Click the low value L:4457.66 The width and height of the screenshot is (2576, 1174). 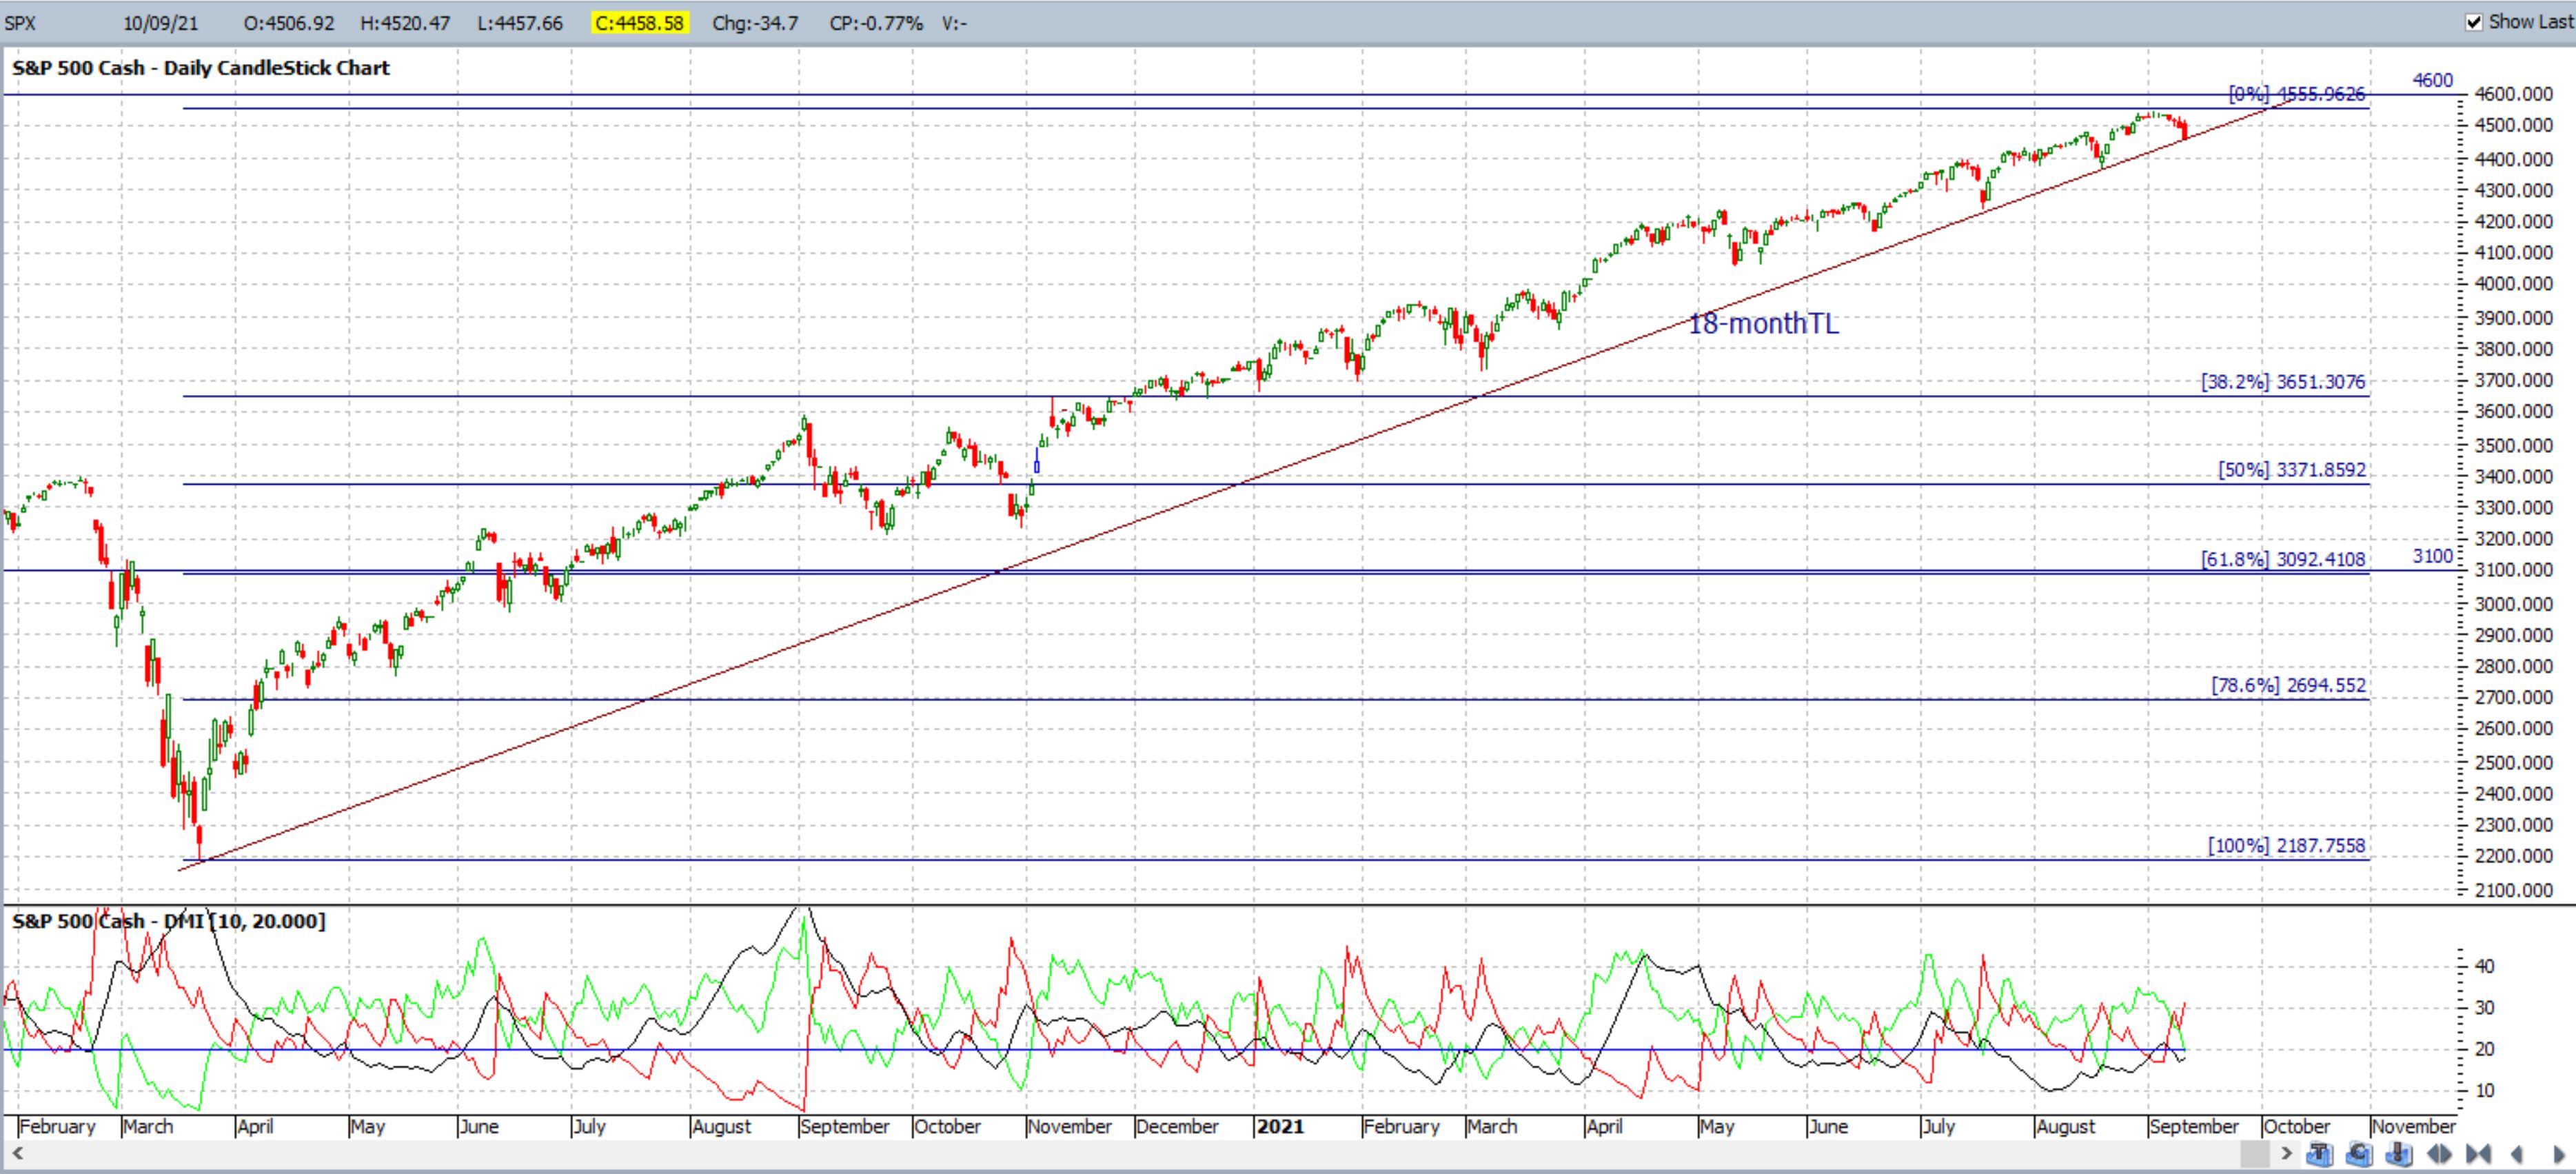[x=520, y=23]
